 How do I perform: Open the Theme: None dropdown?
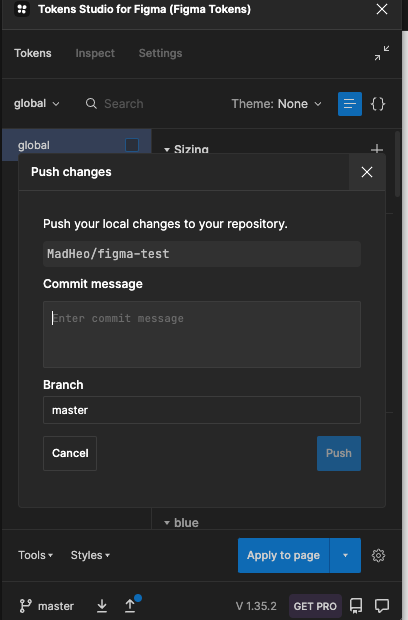277,104
